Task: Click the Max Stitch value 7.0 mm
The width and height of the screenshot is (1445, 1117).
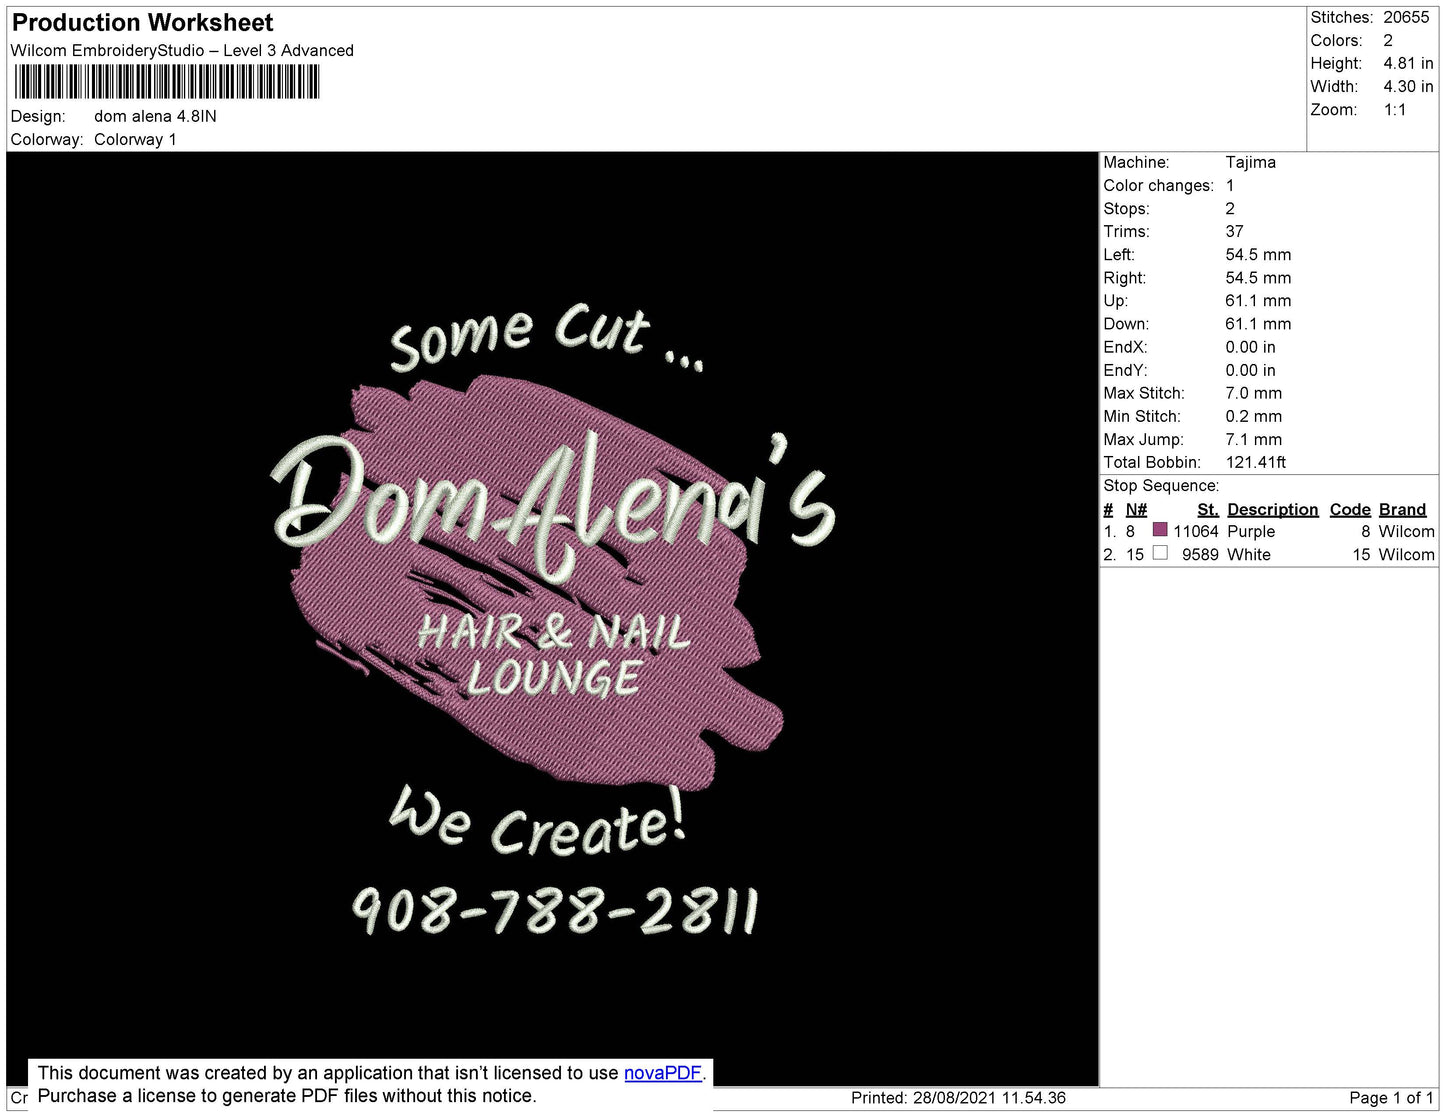Action: coord(1253,394)
